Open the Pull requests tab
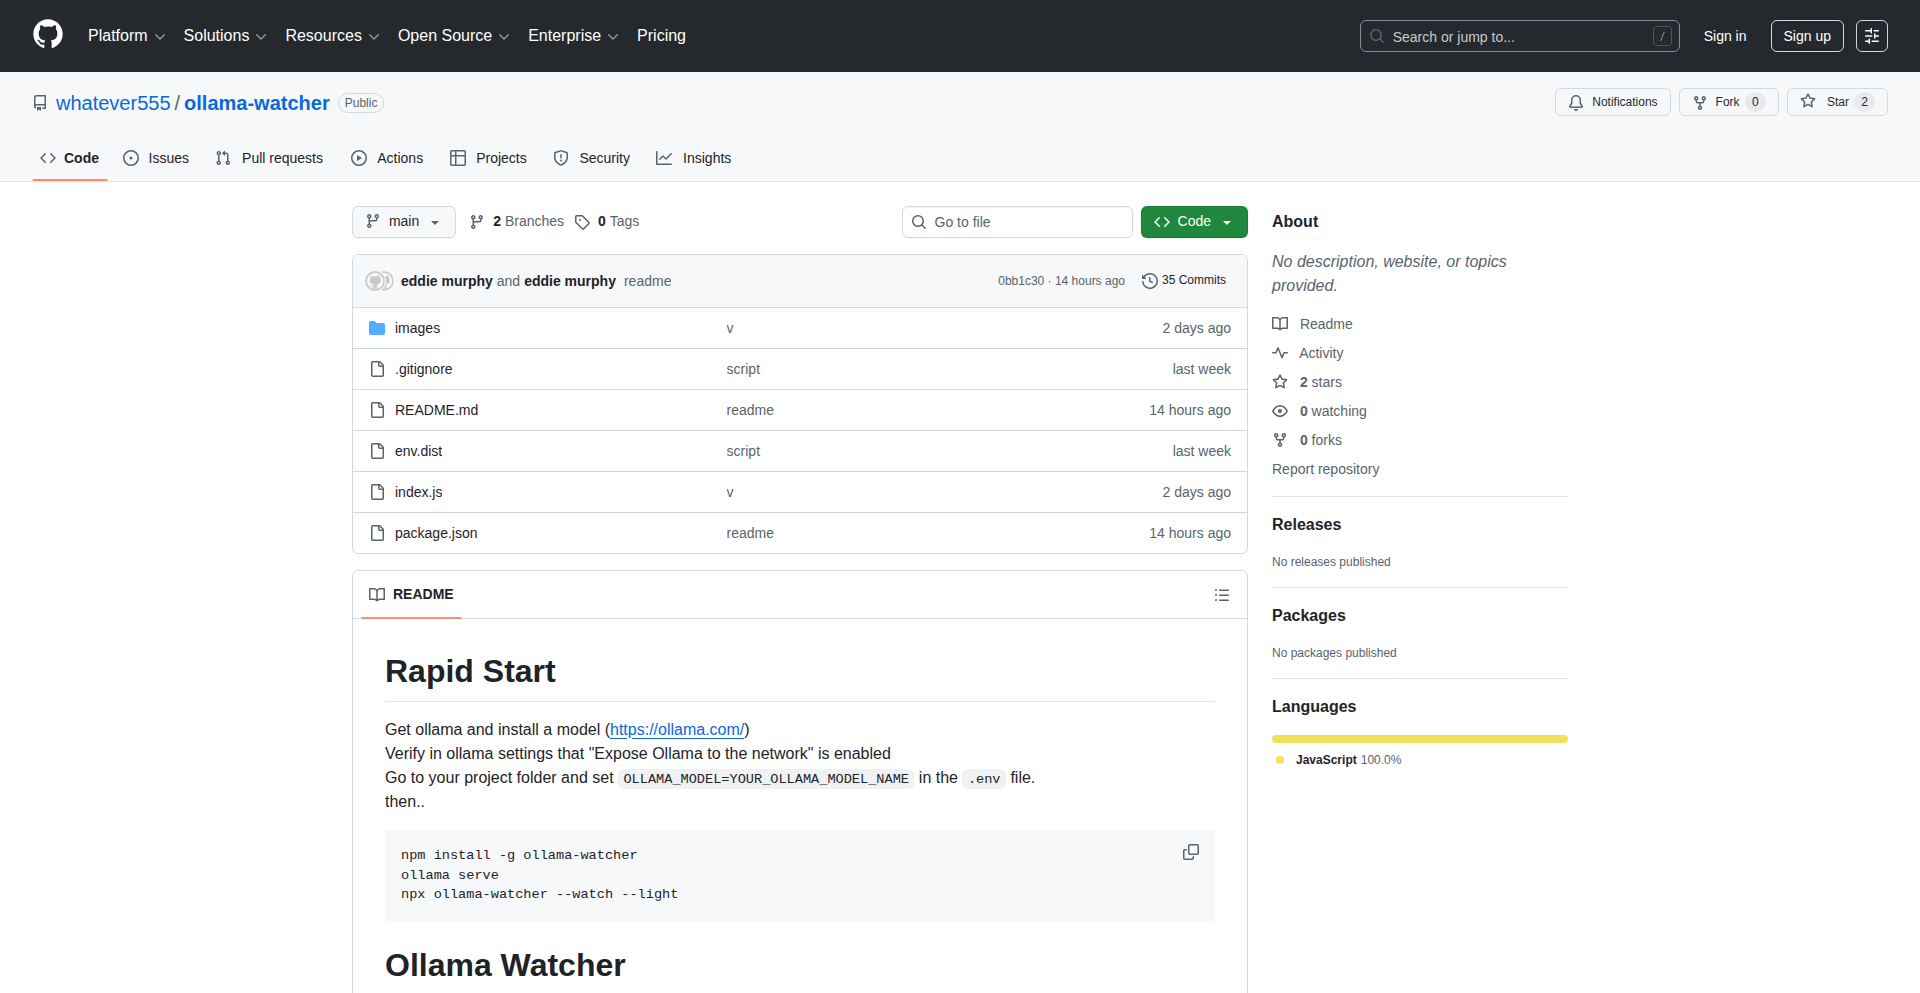The width and height of the screenshot is (1920, 993). (269, 158)
